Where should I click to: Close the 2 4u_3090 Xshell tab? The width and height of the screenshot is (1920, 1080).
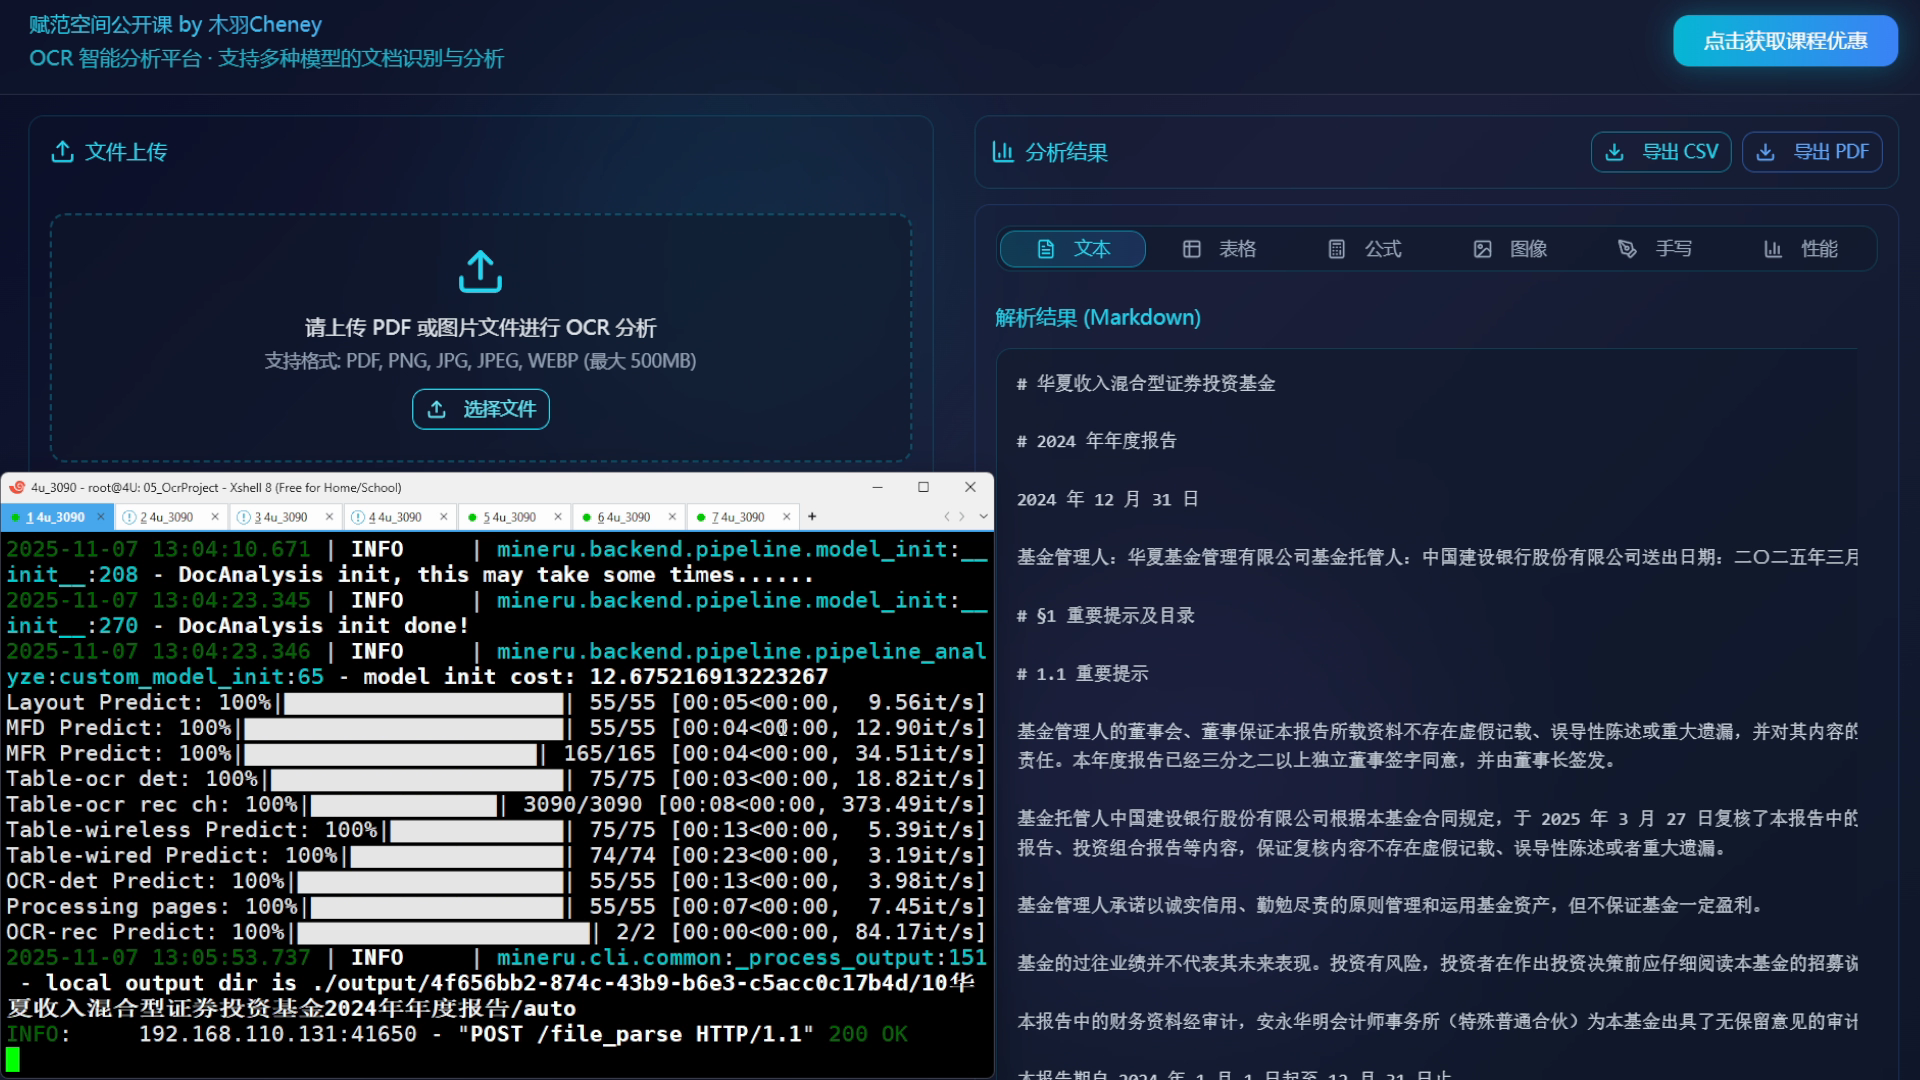coord(215,517)
